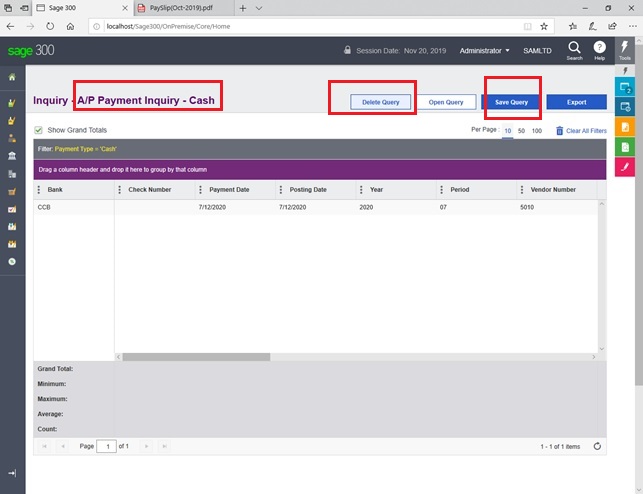
Task: Click Clear All Filters link
Action: click(586, 131)
